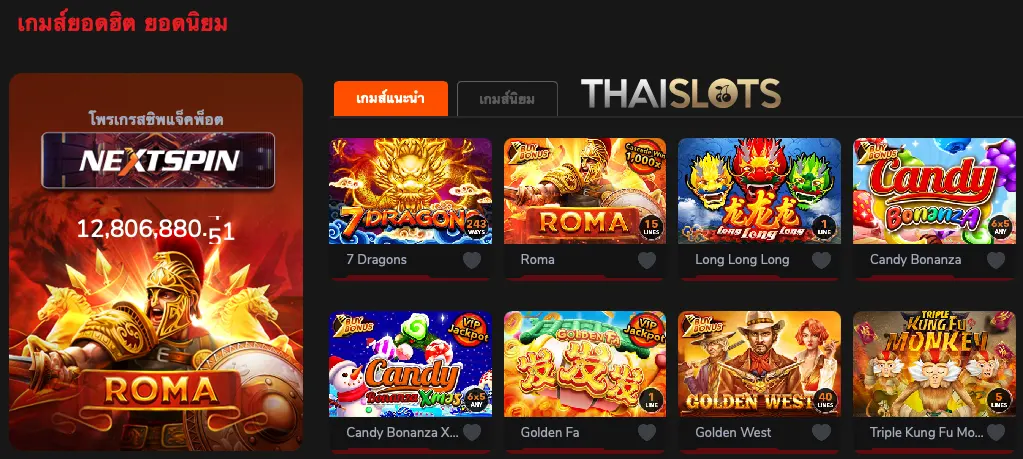
Task: Open Long Long Long game thumbnail
Action: click(x=759, y=191)
